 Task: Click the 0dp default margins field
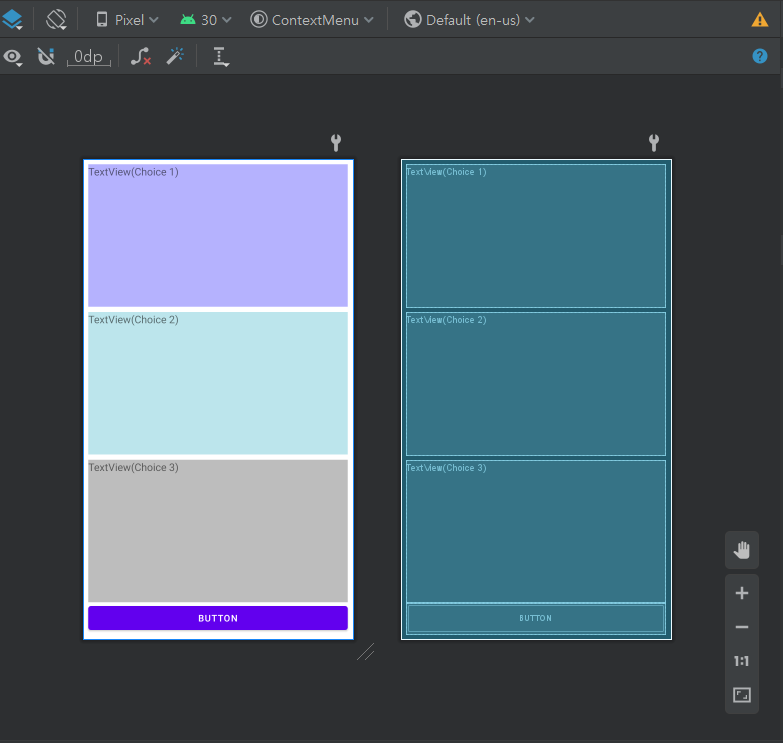pyautogui.click(x=88, y=57)
